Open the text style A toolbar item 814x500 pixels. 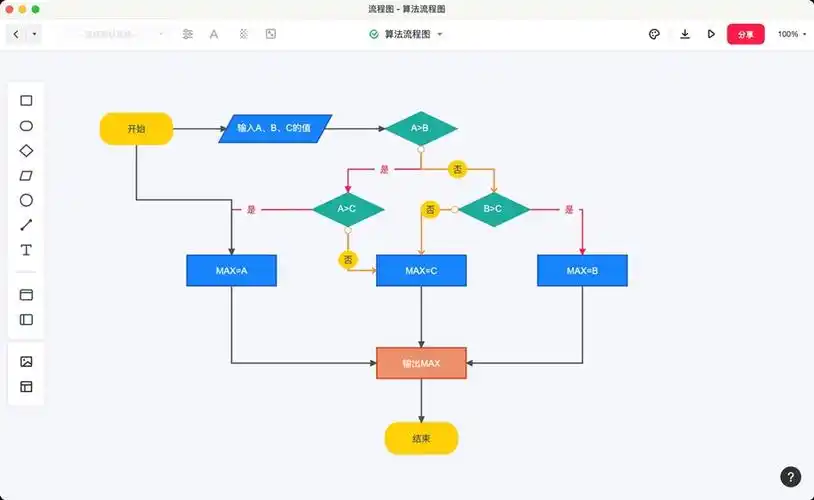click(x=214, y=34)
